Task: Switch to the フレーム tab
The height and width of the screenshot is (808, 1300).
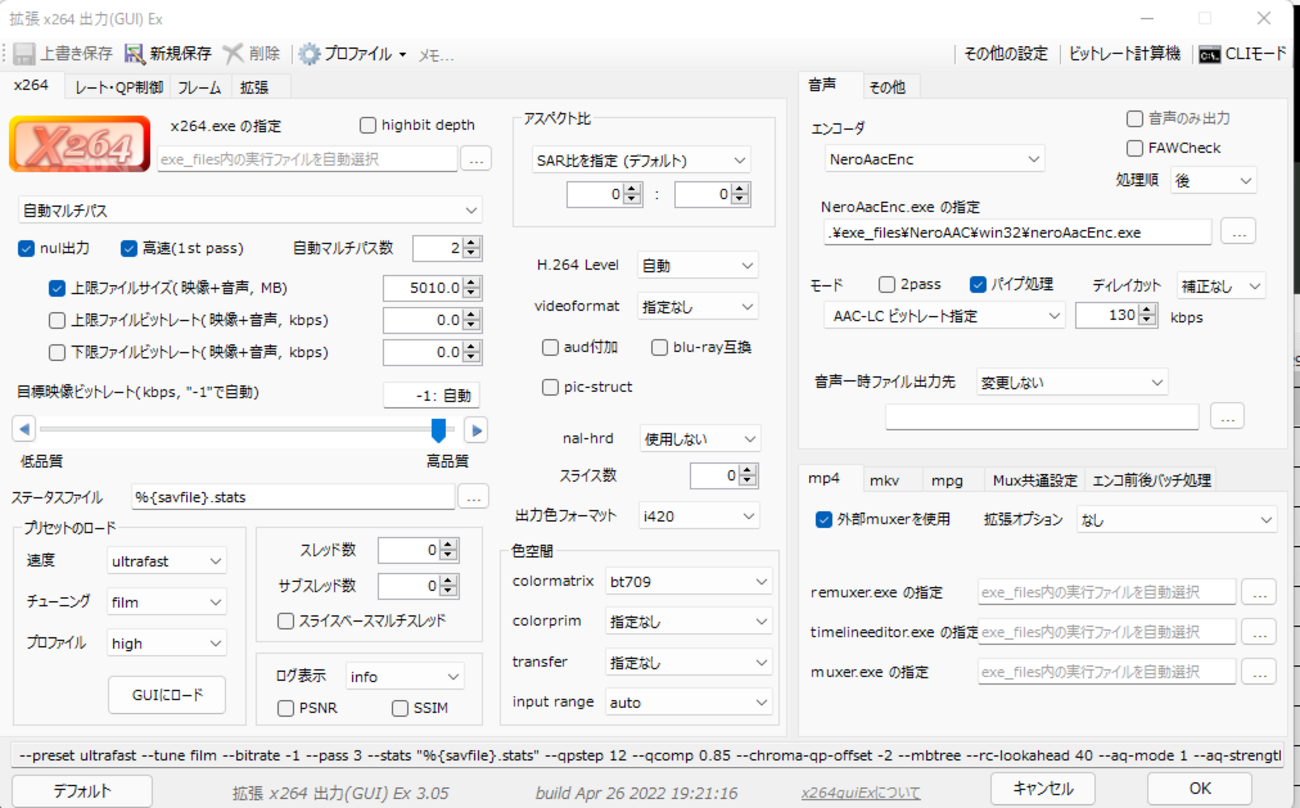Action: pyautogui.click(x=199, y=86)
